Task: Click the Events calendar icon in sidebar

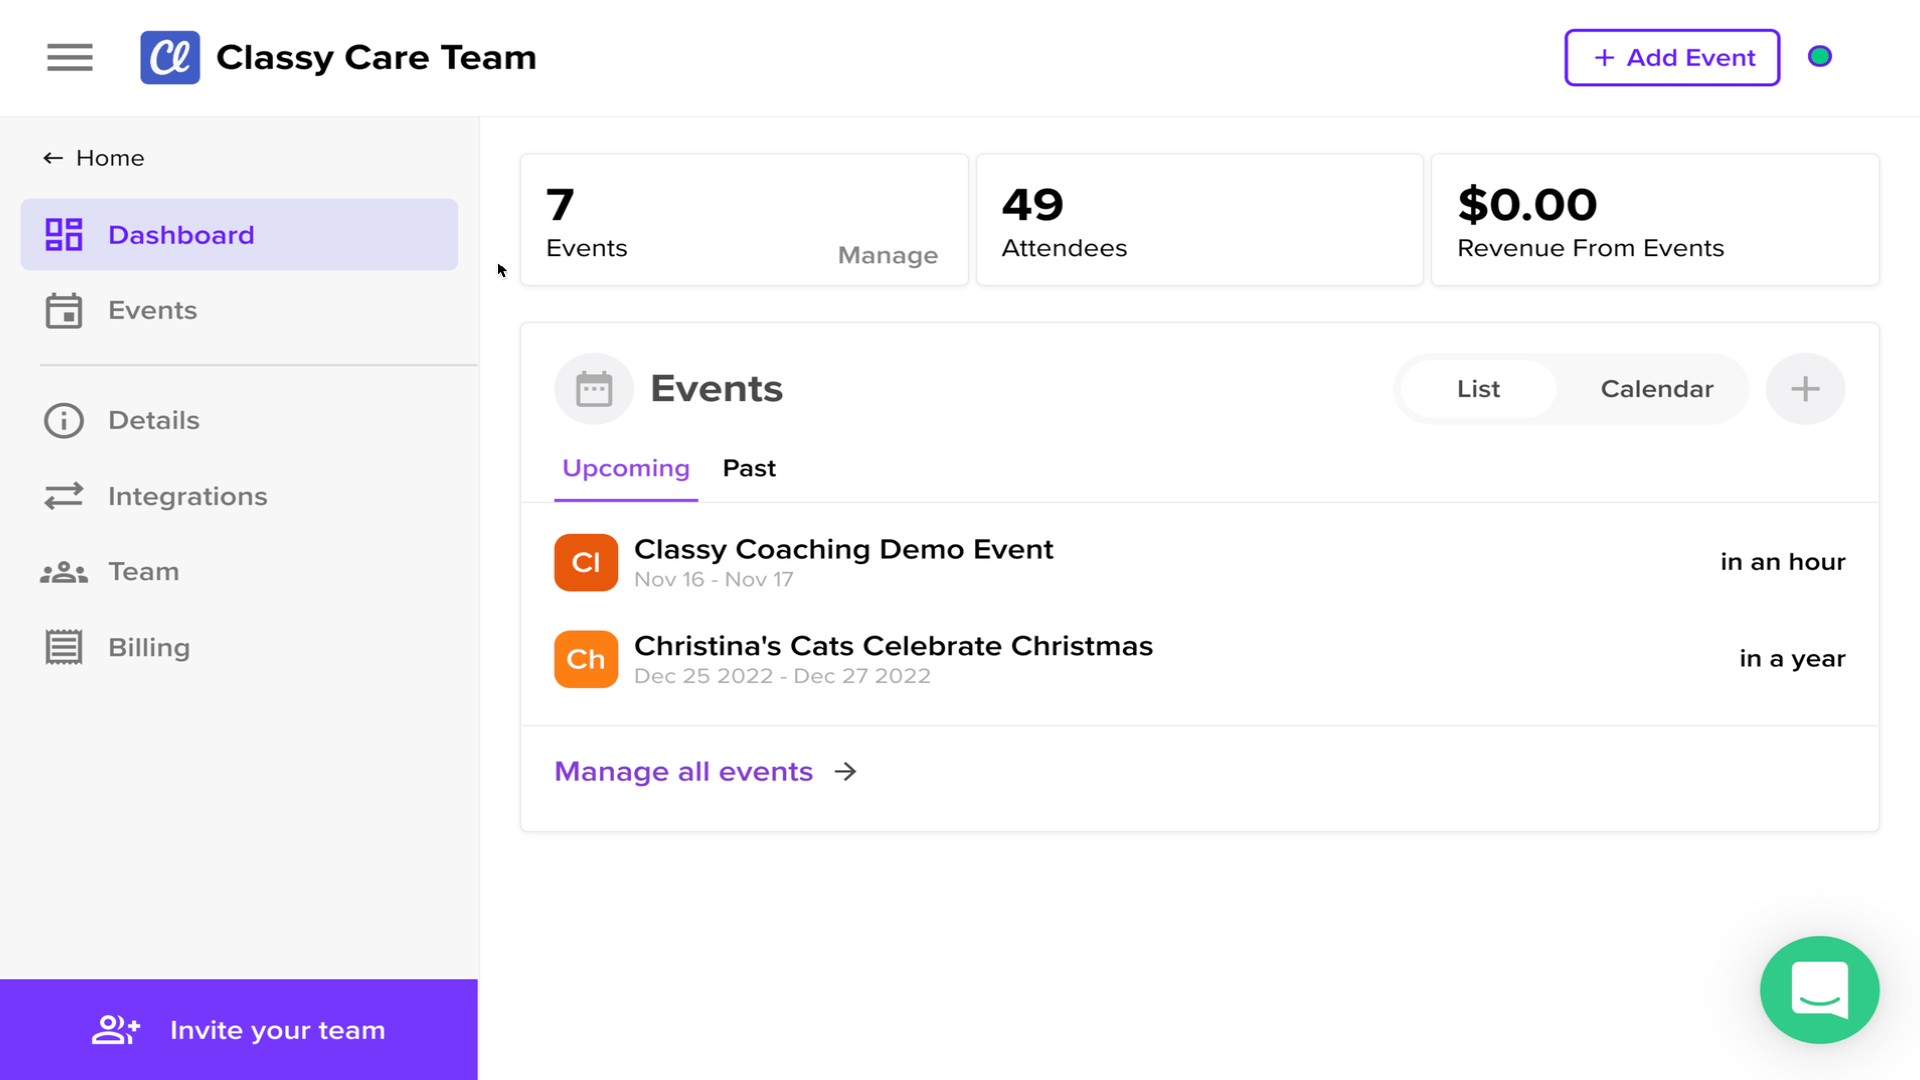Action: click(x=64, y=310)
